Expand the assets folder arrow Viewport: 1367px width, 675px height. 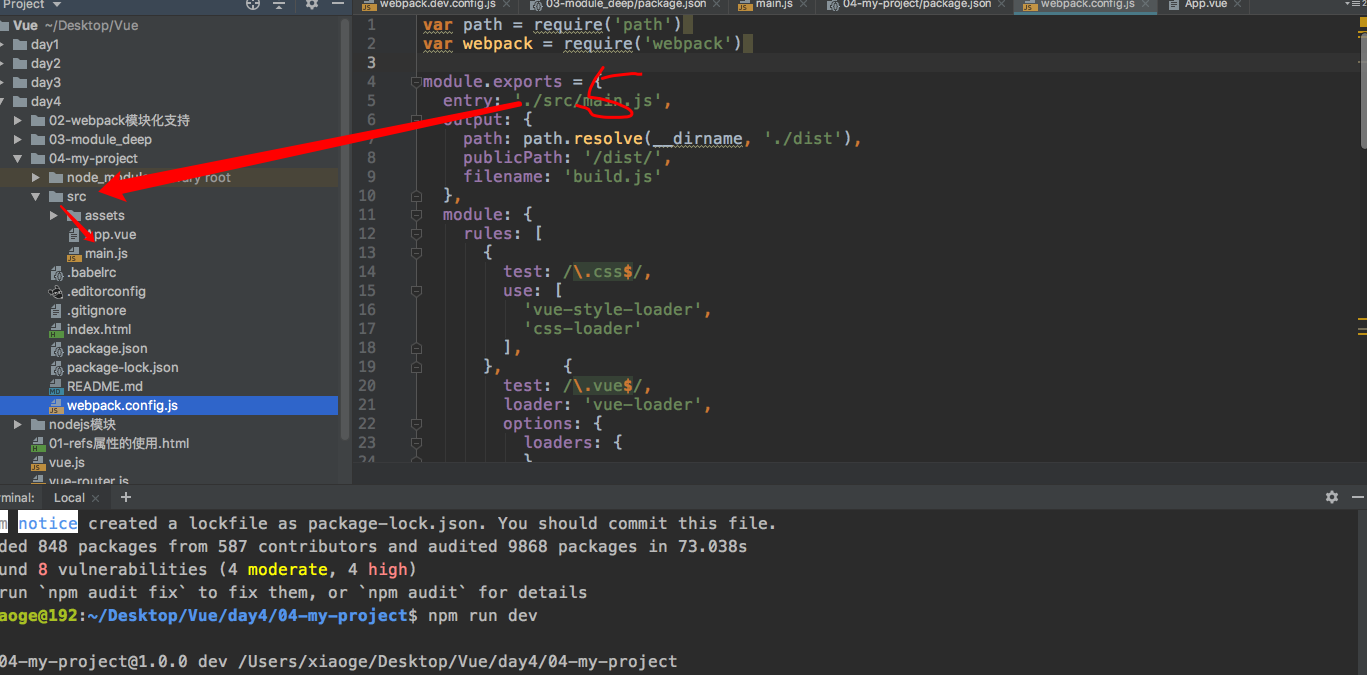tap(54, 216)
